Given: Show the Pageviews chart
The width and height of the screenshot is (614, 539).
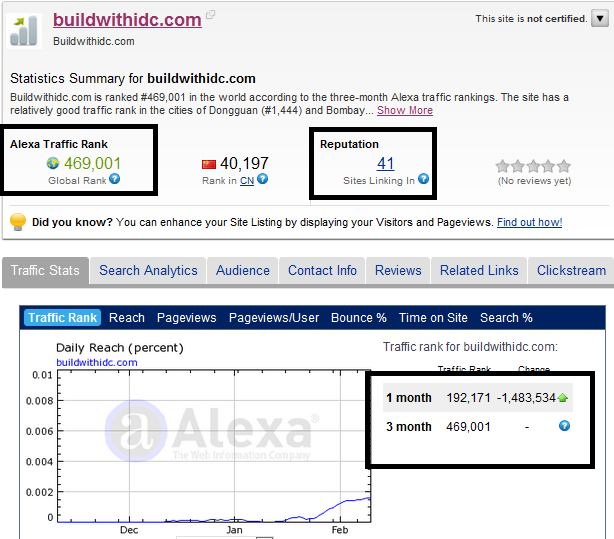Looking at the screenshot, I should (186, 318).
